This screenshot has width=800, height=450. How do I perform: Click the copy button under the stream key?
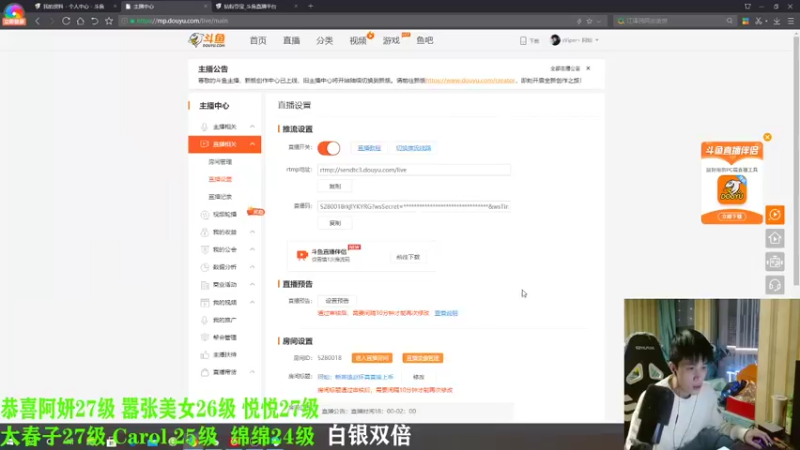(x=335, y=223)
